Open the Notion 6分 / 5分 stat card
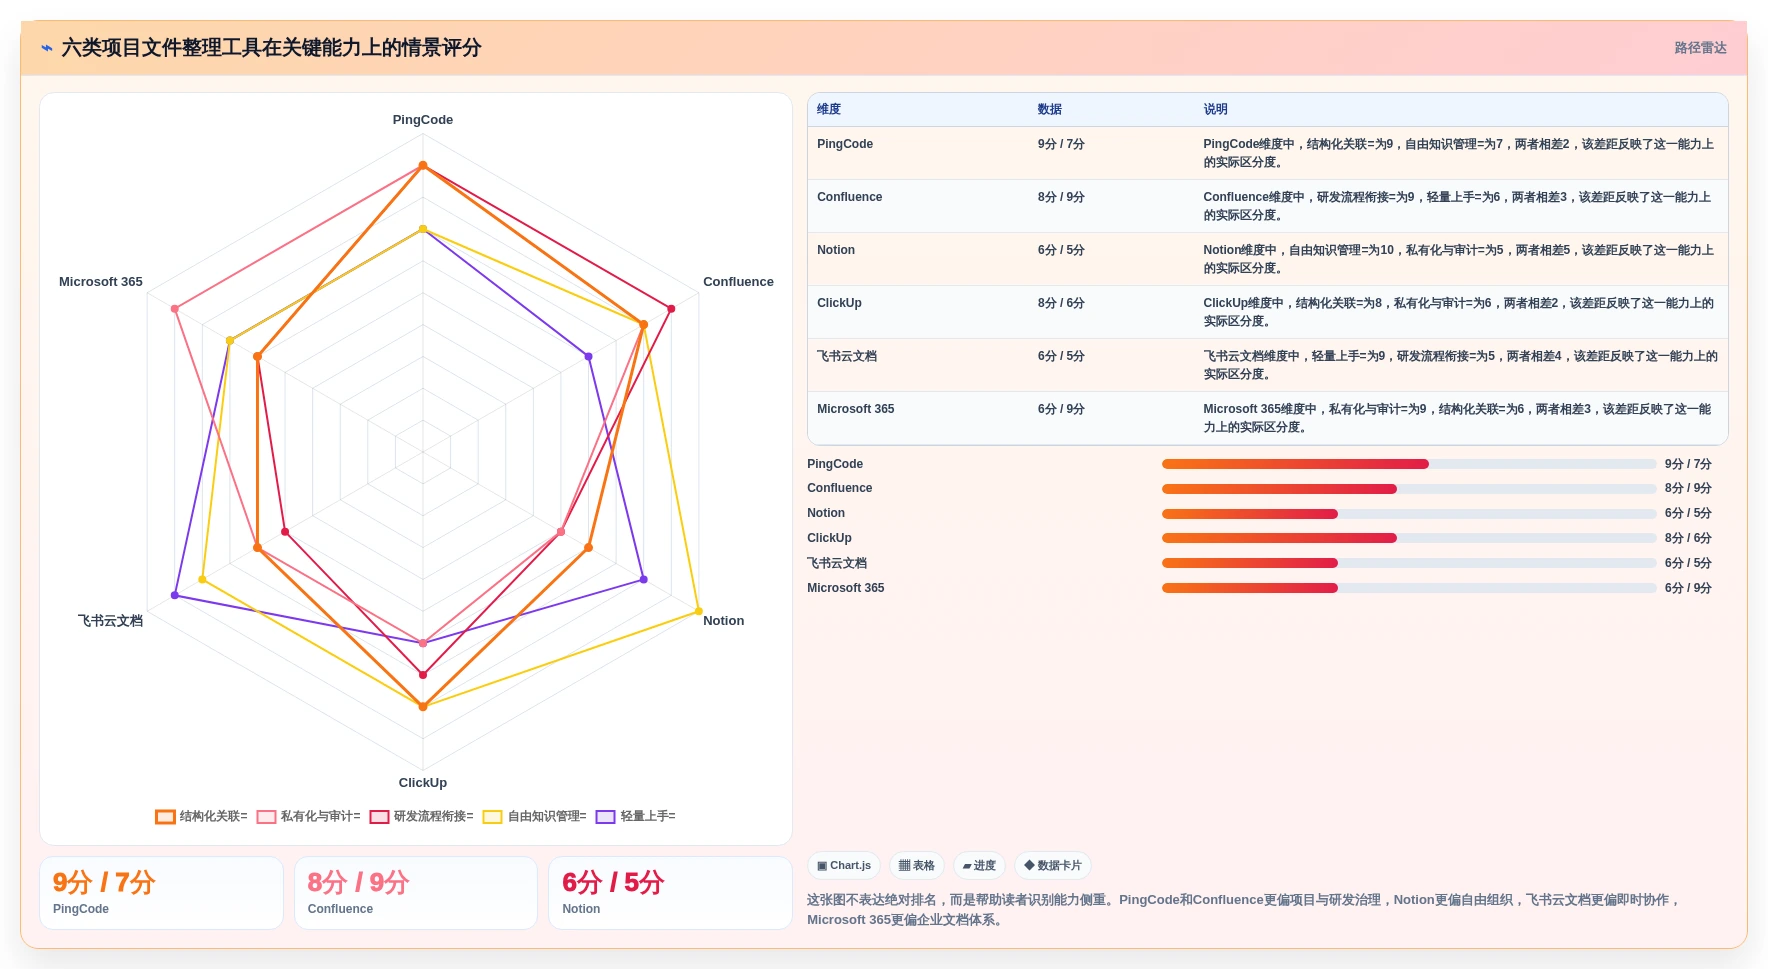The image size is (1768, 969). tap(670, 893)
